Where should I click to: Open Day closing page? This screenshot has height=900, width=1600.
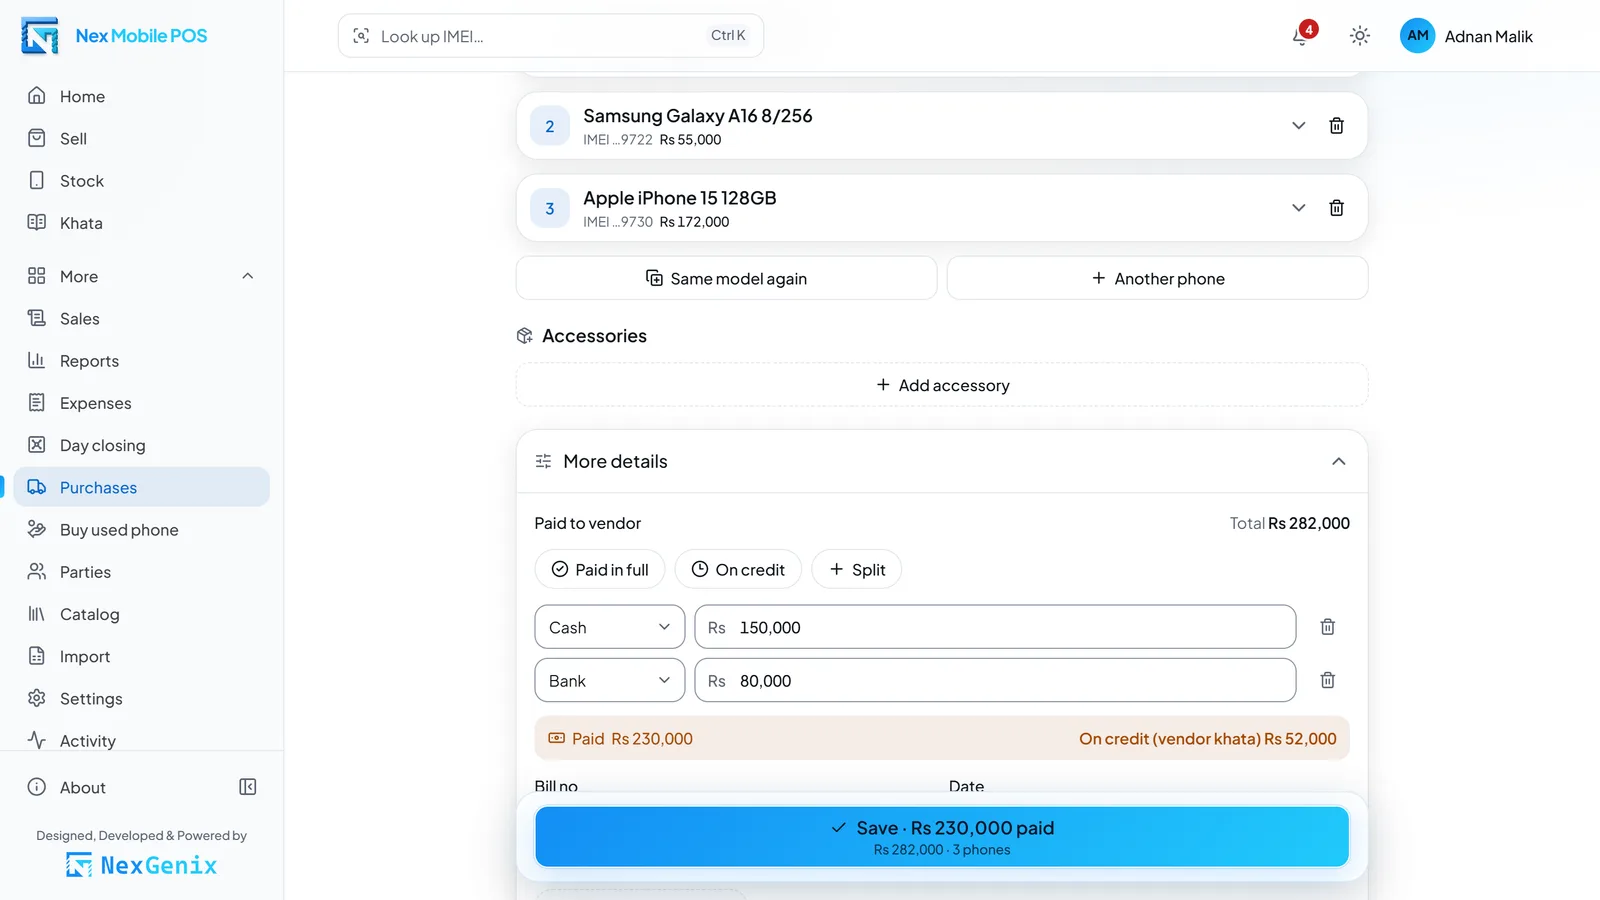pos(142,445)
